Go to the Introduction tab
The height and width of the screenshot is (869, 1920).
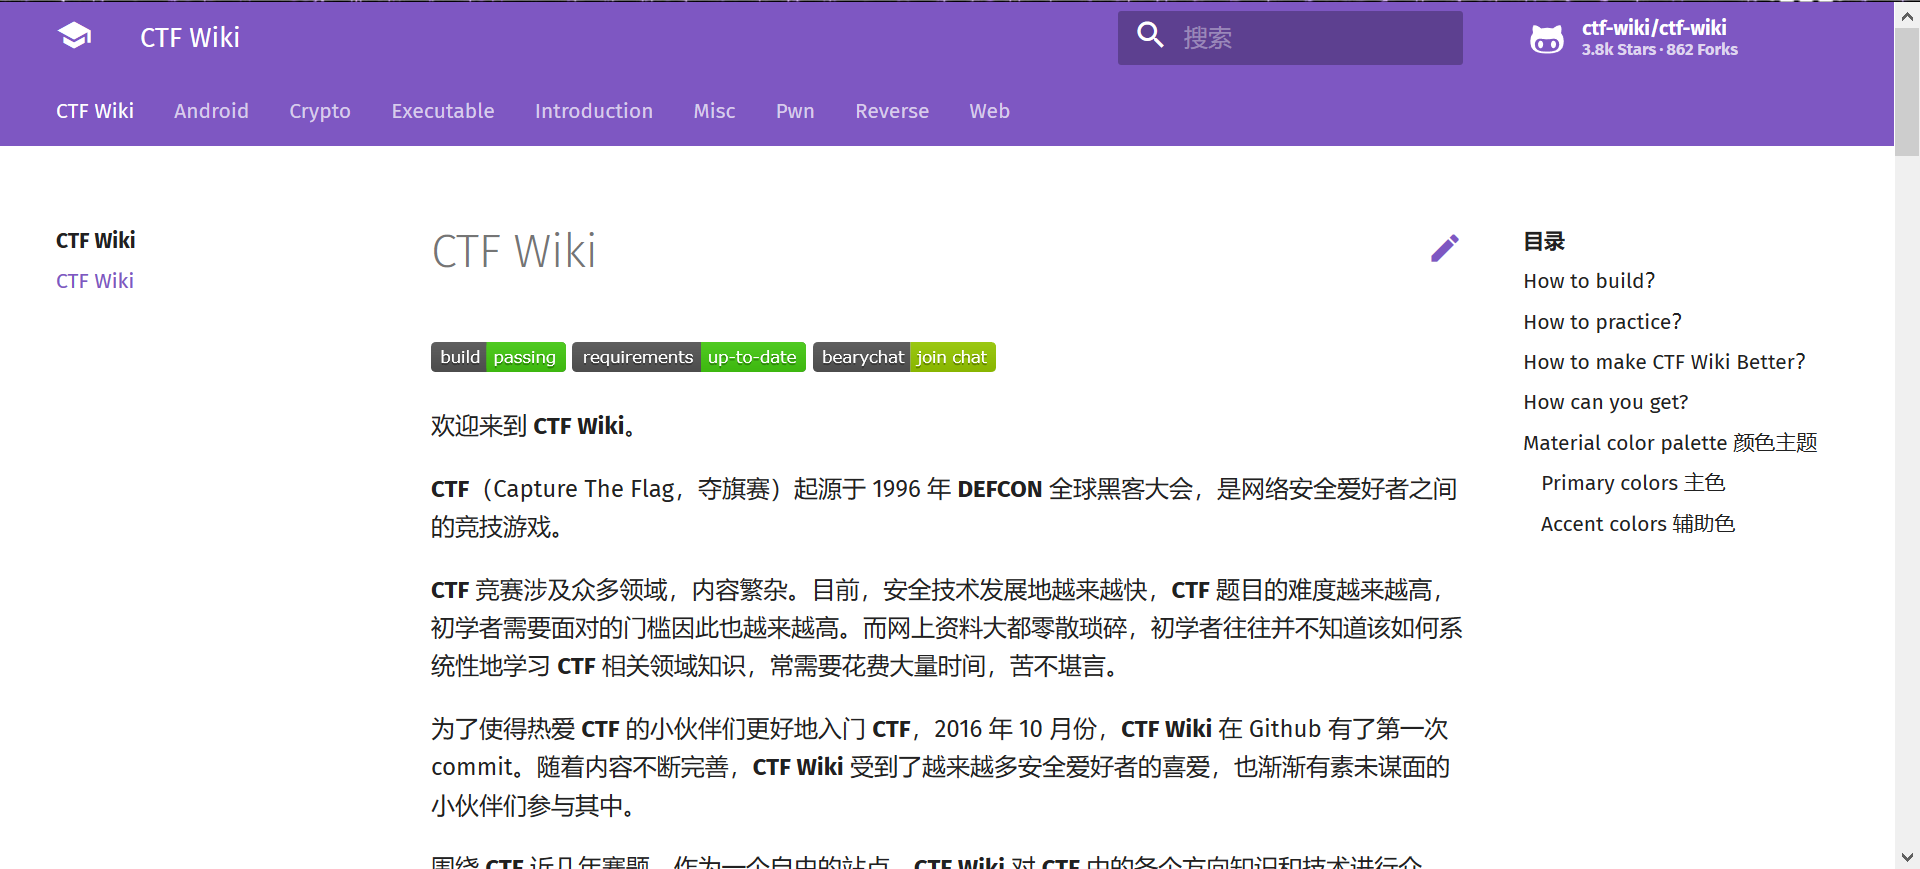pos(594,111)
